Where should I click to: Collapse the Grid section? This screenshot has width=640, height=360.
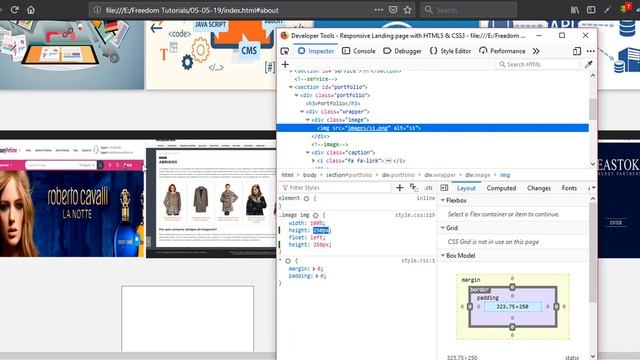[x=443, y=228]
